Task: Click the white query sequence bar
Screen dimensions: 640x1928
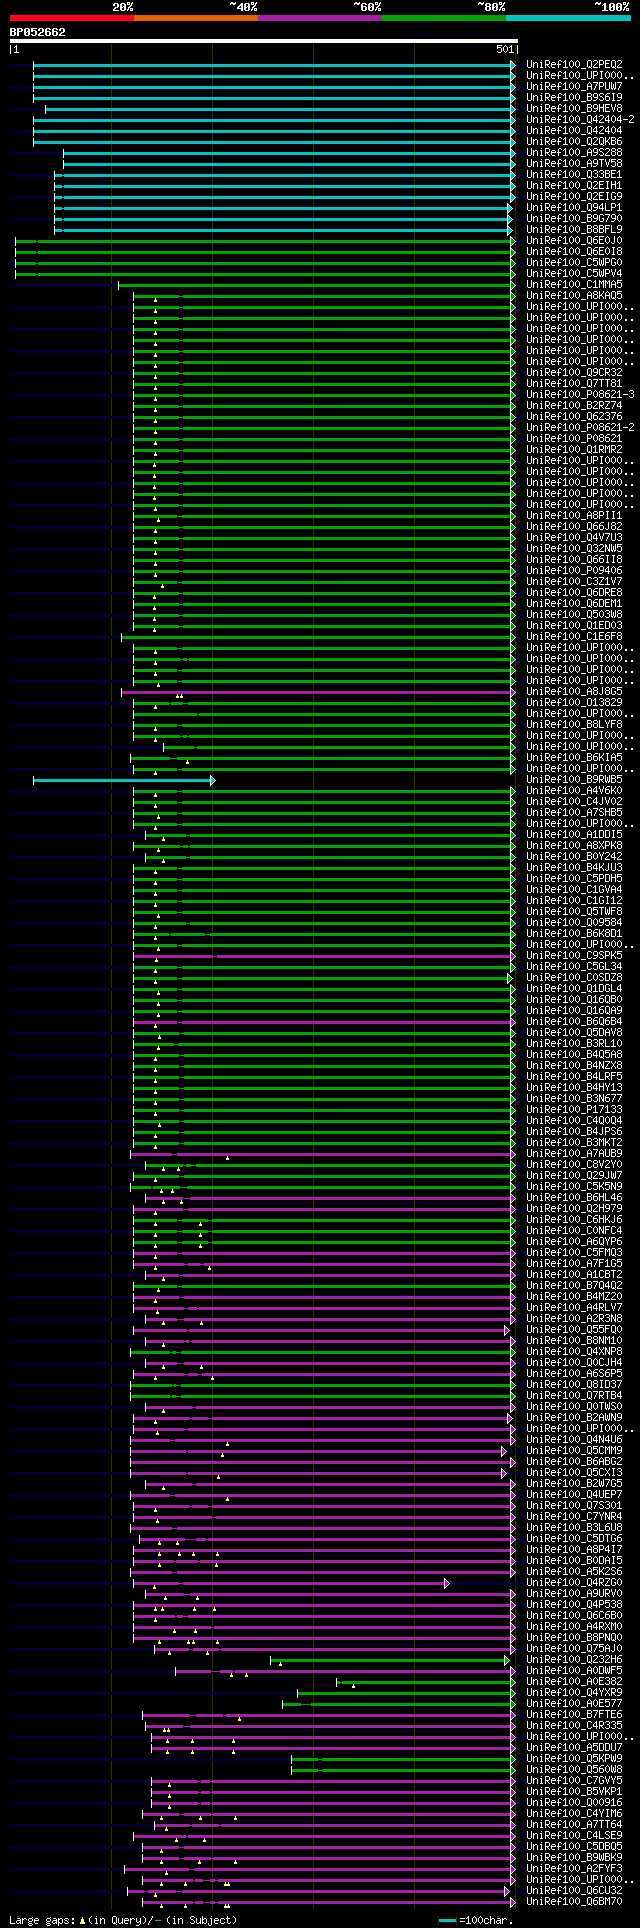Action: [x=263, y=41]
